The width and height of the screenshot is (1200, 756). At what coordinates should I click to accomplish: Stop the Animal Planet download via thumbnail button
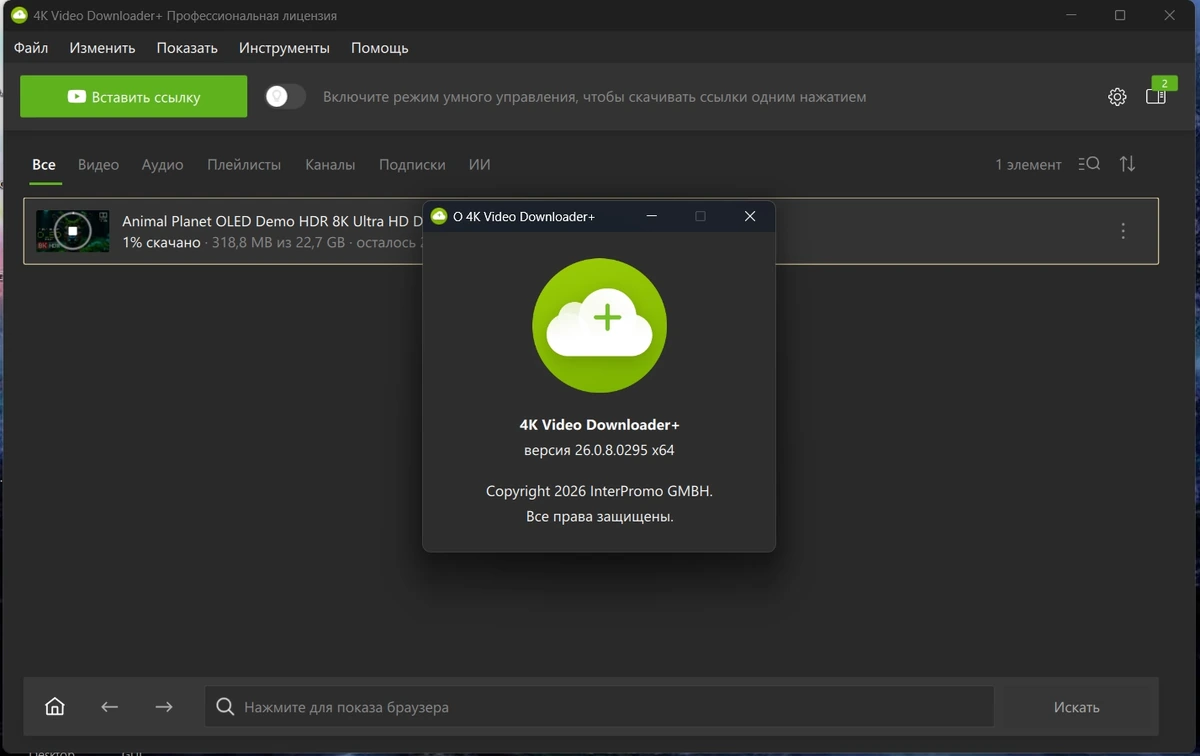point(73,231)
